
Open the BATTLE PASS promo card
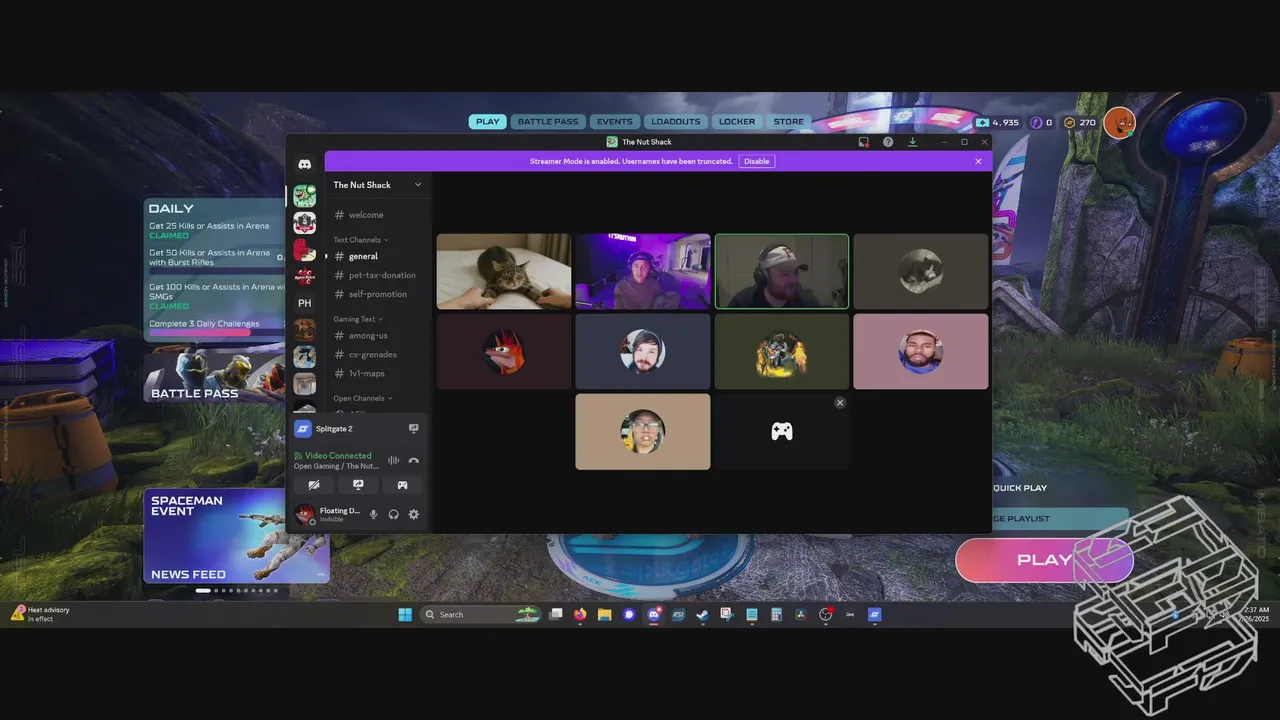click(214, 375)
